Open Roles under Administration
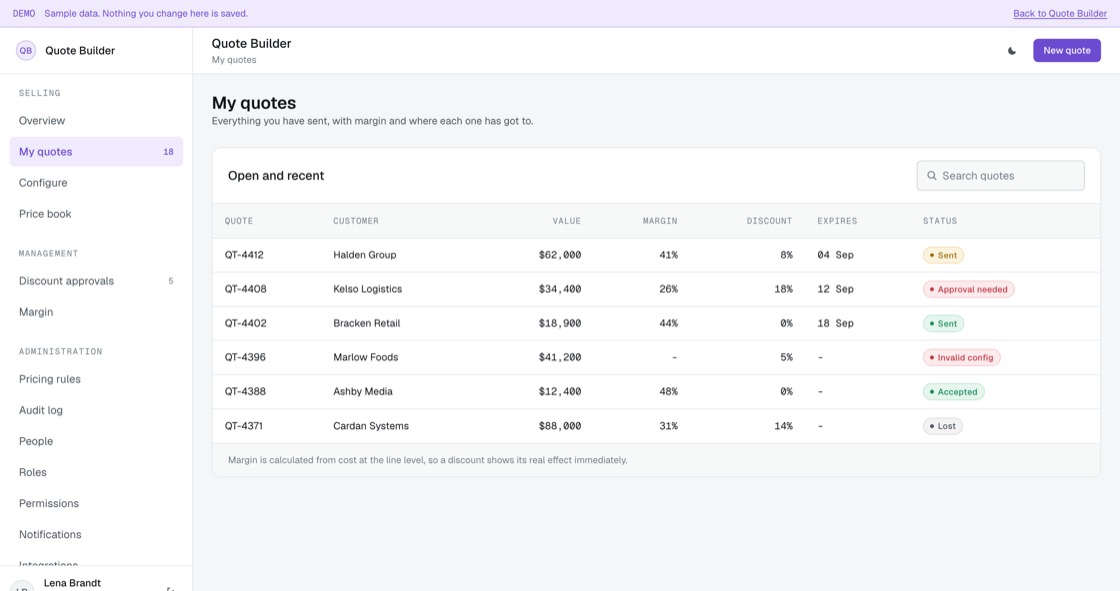This screenshot has width=1120, height=591. pos(96,472)
